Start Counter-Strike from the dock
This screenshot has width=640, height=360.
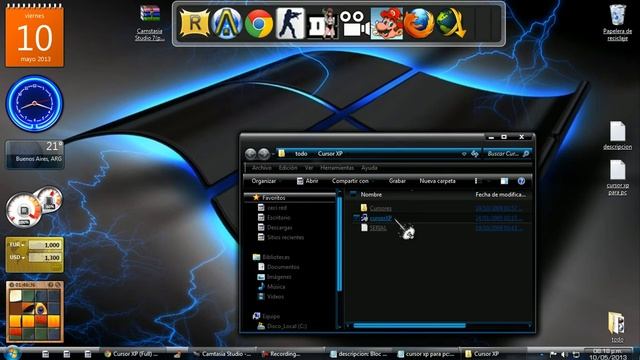(x=290, y=24)
